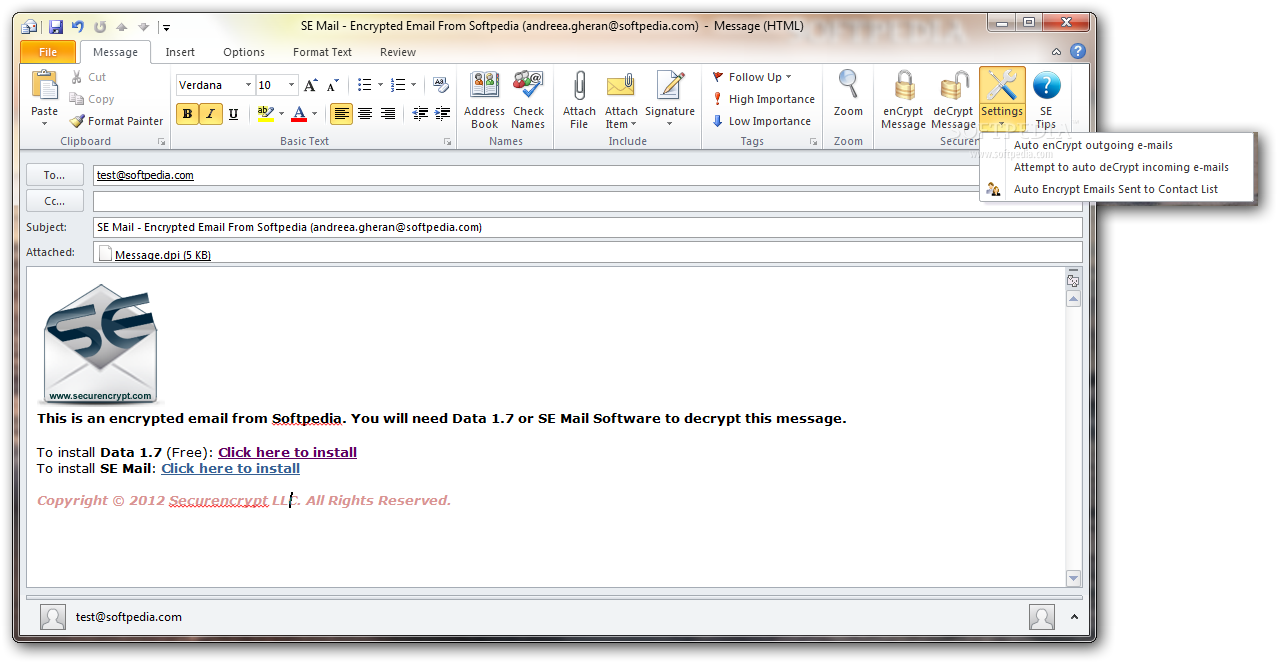Viewport: 1278px width, 663px height.
Task: Click the Redo icon in quick access toolbar
Action: pyautogui.click(x=100, y=27)
